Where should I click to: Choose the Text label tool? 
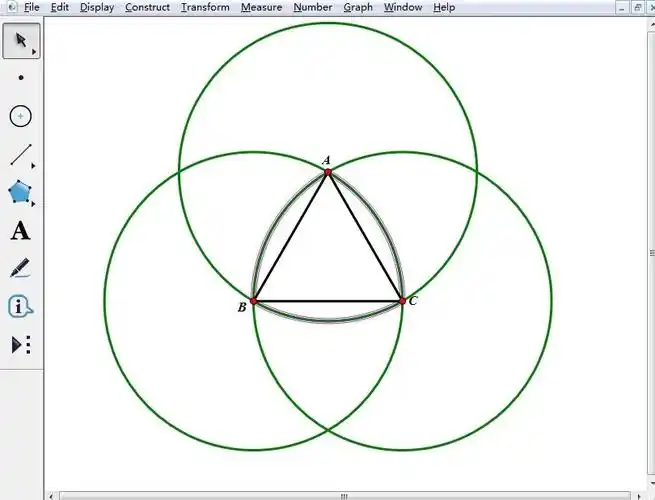pos(21,231)
